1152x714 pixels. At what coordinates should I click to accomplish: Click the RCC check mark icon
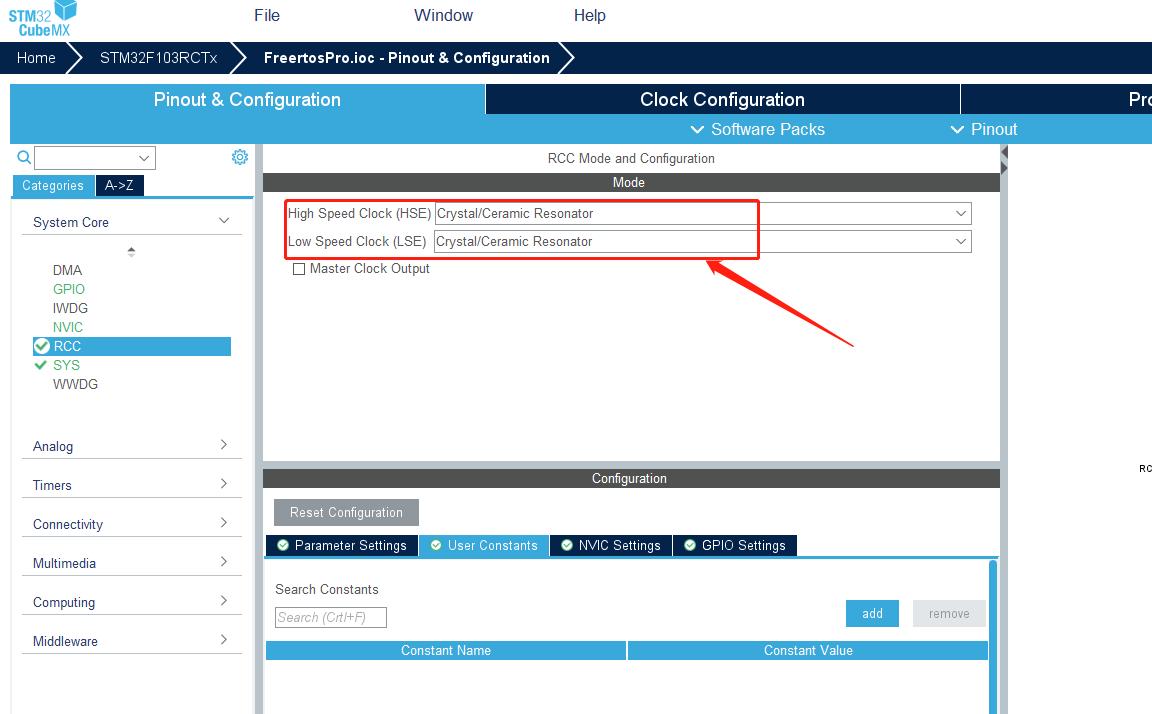[42, 346]
